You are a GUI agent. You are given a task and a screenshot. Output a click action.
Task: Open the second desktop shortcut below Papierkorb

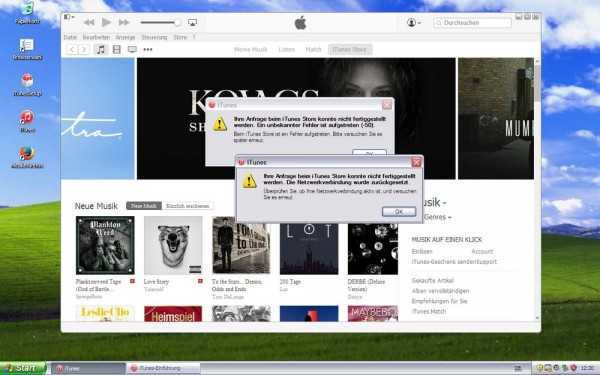(27, 49)
